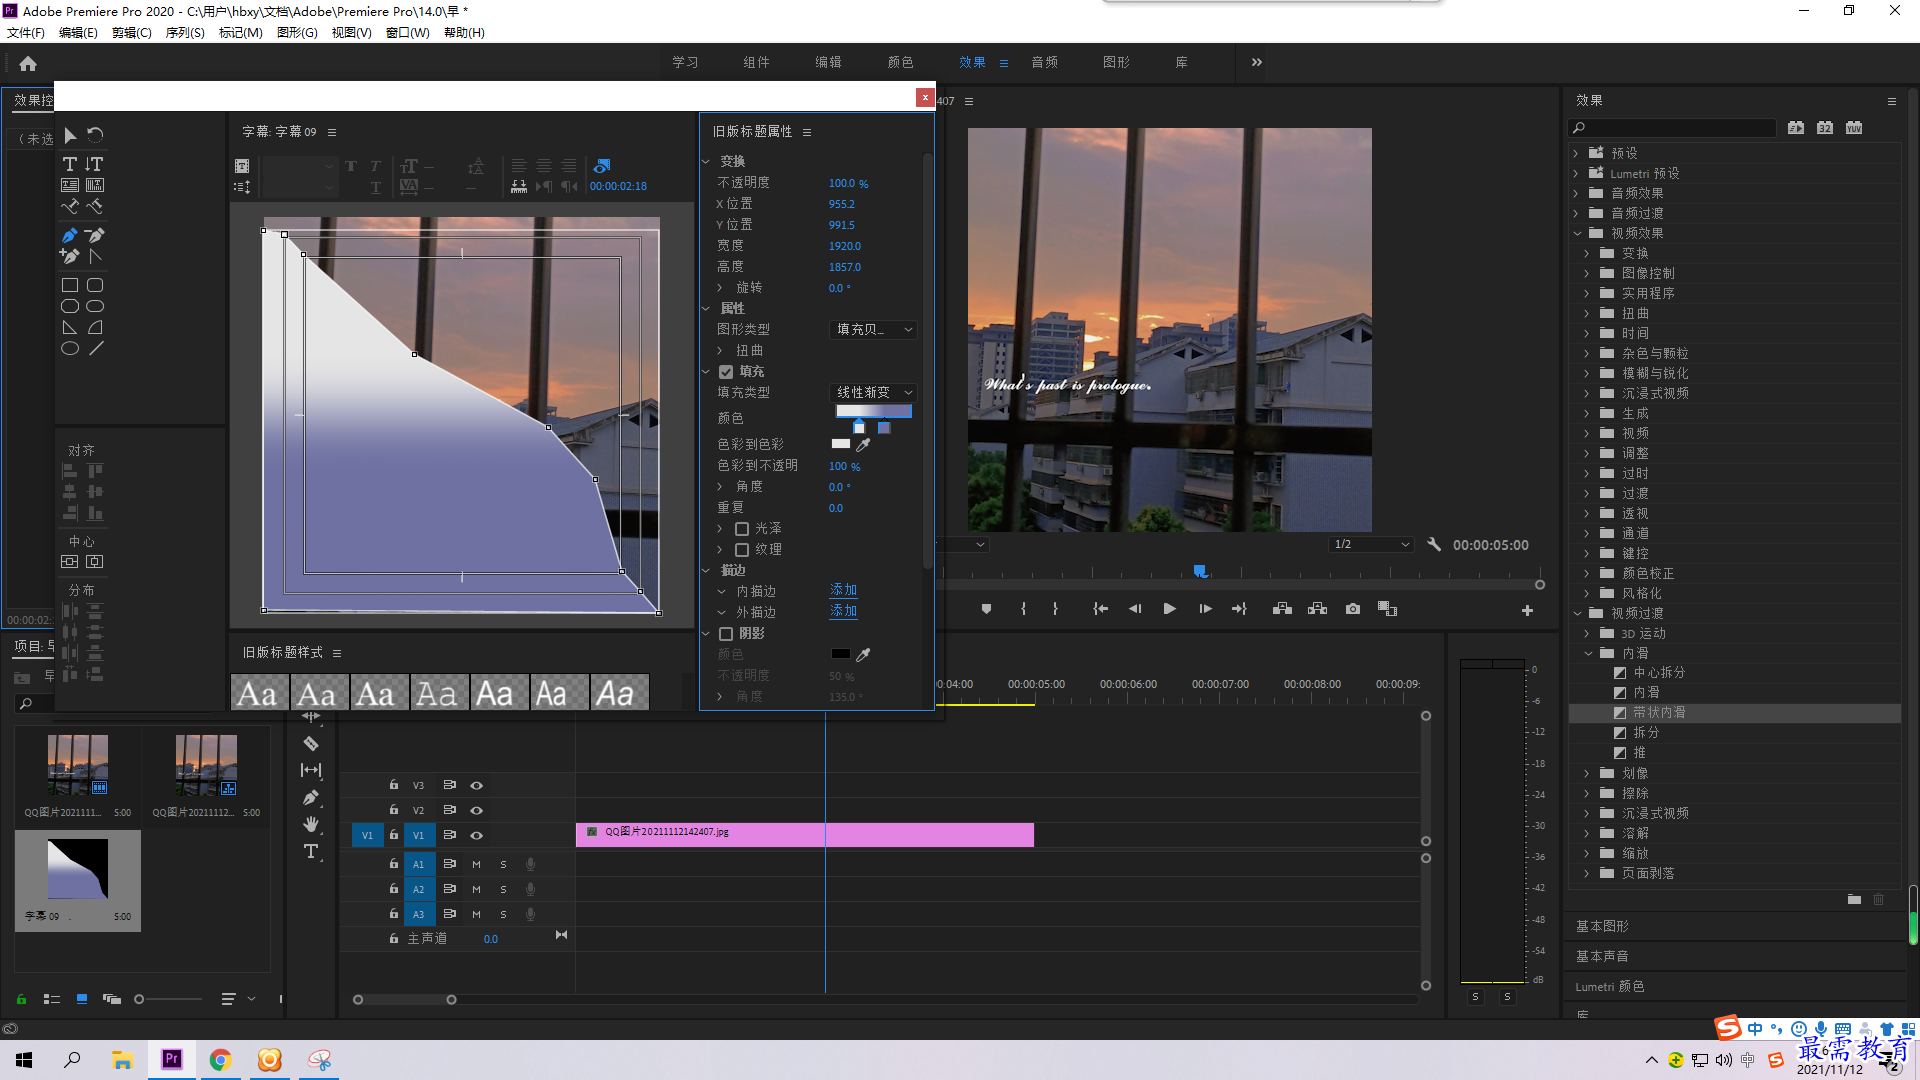1920x1080 pixels.
Task: Enable the Sheen checkbox
Action: pyautogui.click(x=742, y=529)
